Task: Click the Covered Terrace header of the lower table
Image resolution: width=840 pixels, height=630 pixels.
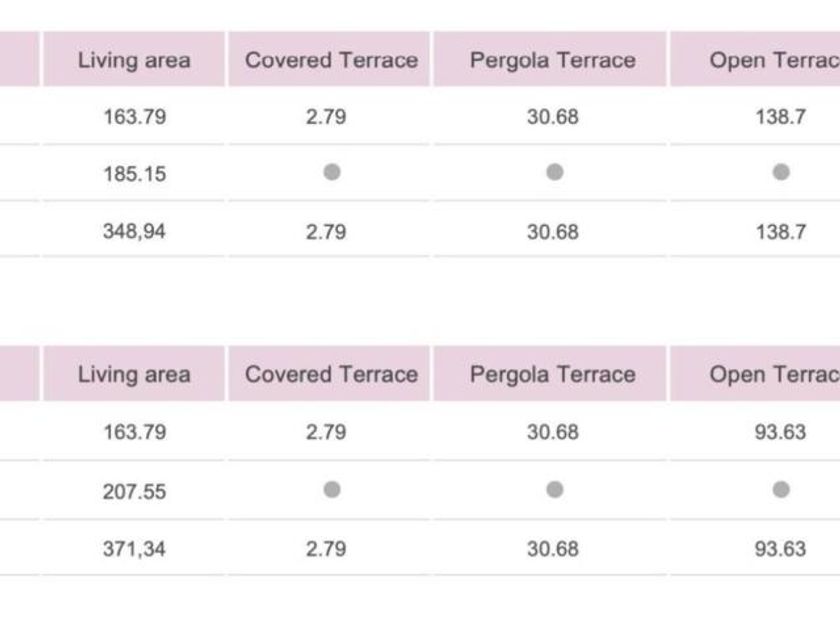Action: click(x=331, y=375)
